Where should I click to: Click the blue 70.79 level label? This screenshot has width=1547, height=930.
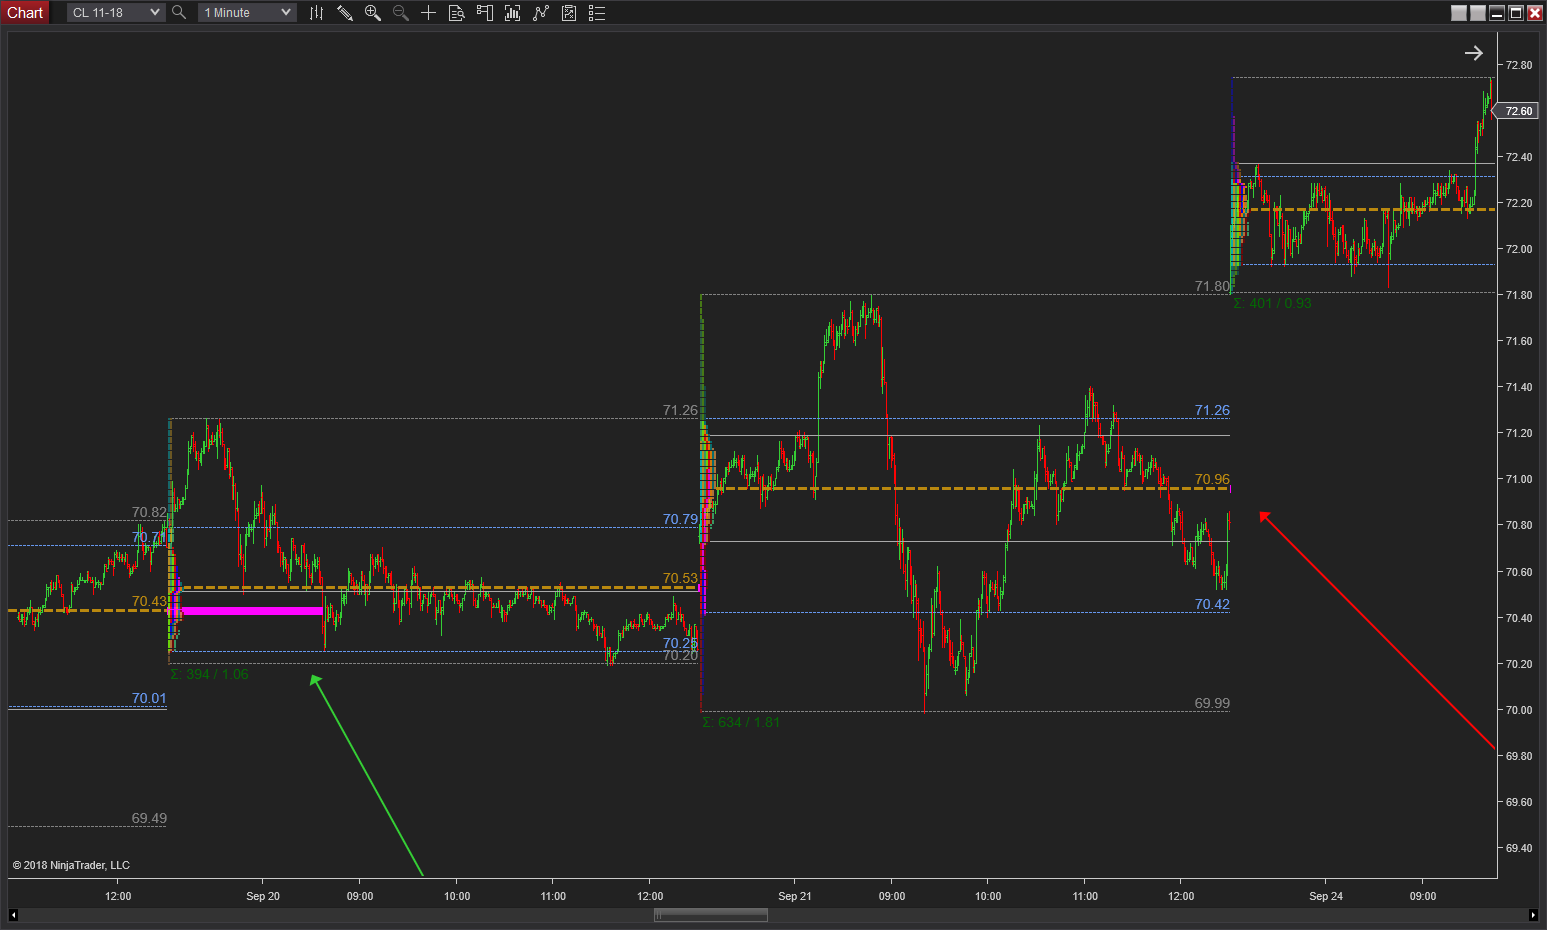pyautogui.click(x=680, y=519)
